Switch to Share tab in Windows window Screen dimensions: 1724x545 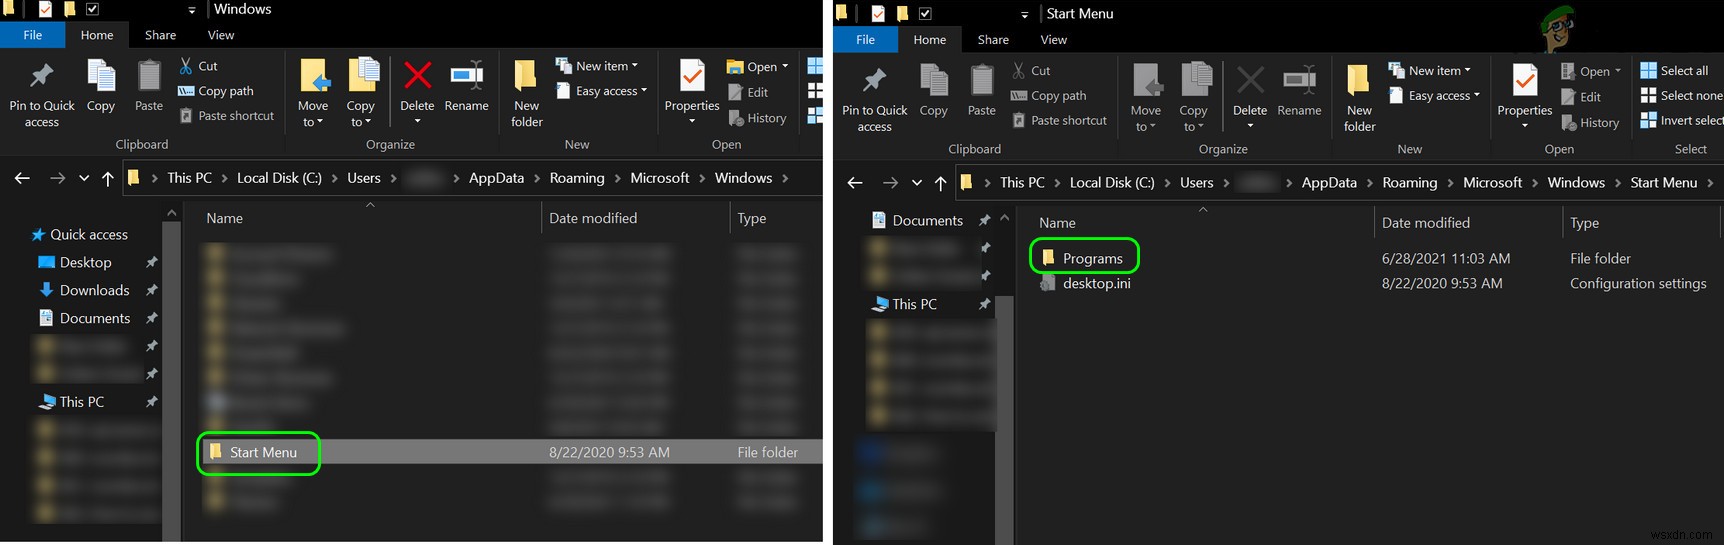(160, 35)
